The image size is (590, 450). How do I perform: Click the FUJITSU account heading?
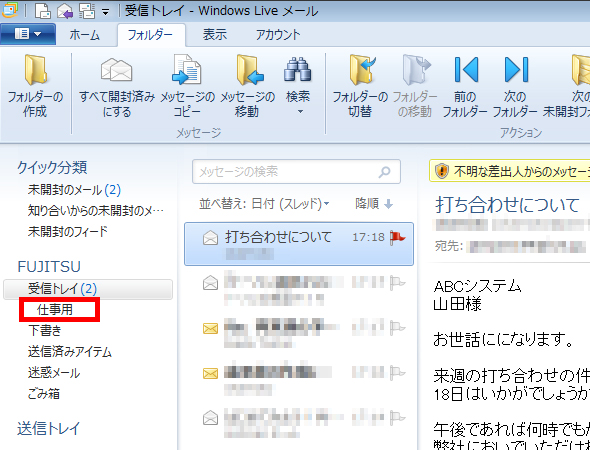point(49,267)
